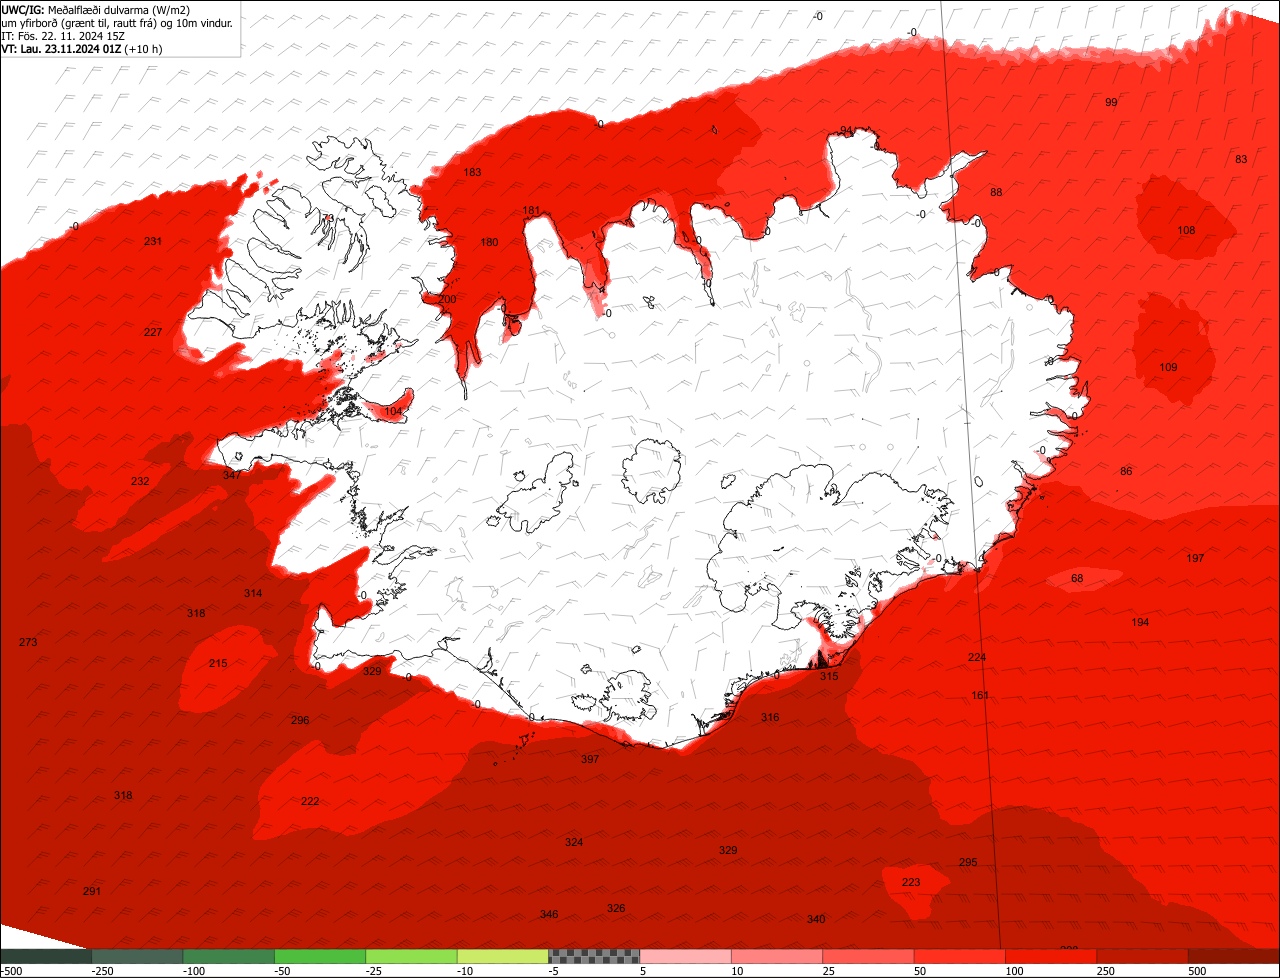Click the pale pink swatch between 5 and 10
Viewport: 1280px width, 978px height.
686,956
